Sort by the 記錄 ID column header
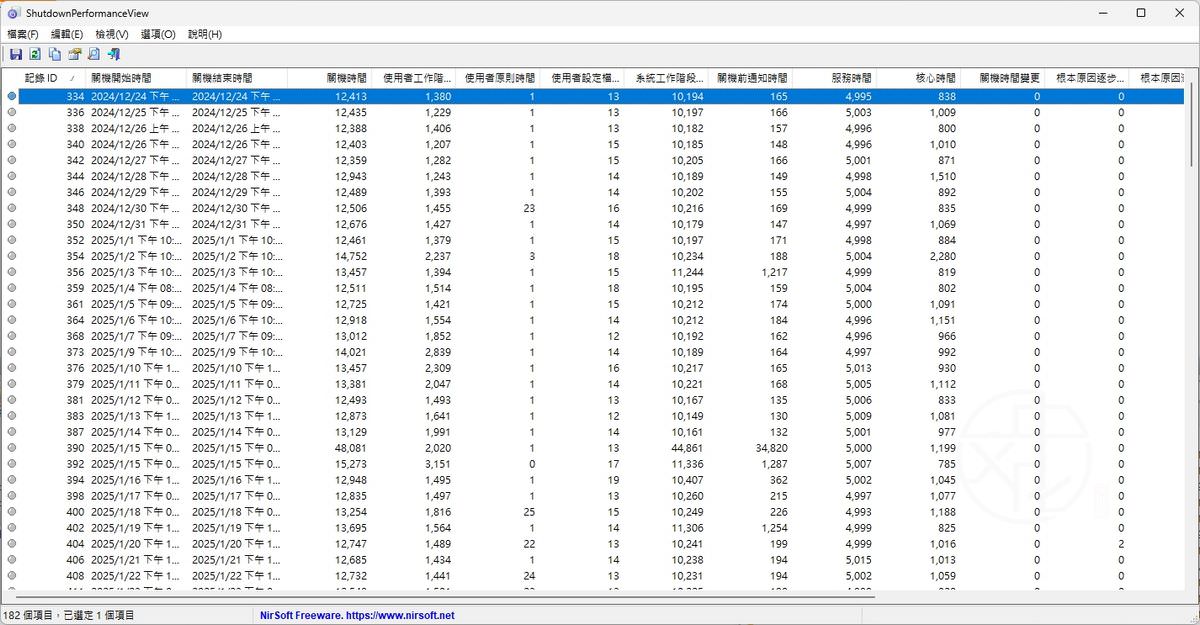The width and height of the screenshot is (1200, 625). 43,77
